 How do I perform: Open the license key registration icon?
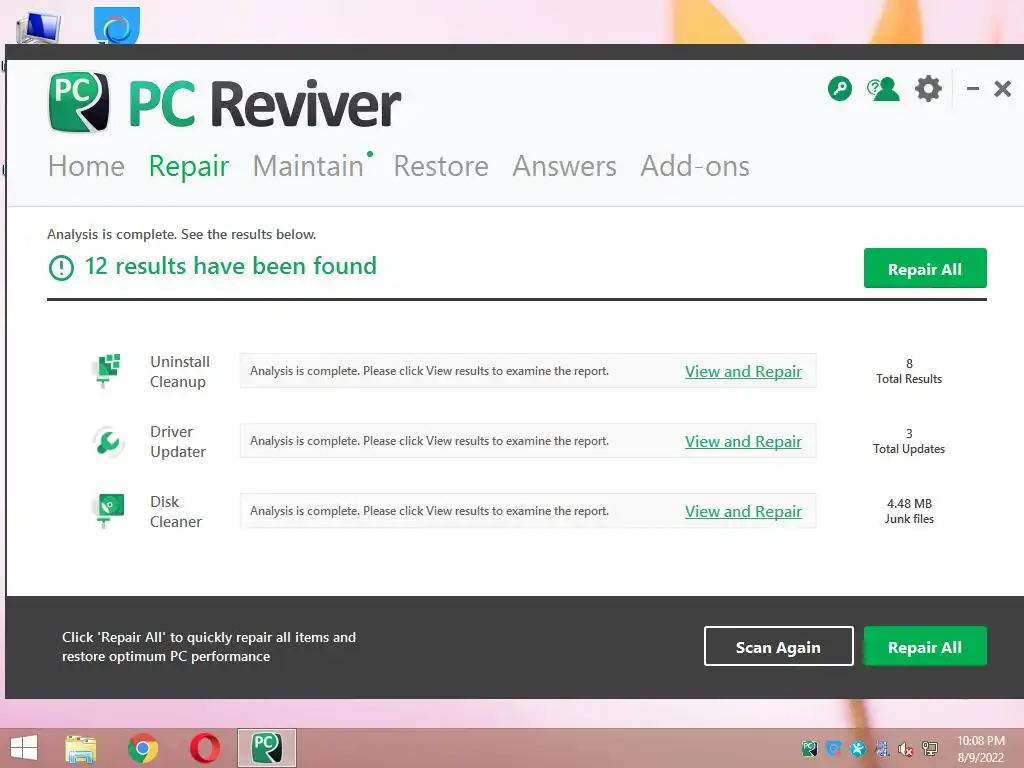pos(839,88)
